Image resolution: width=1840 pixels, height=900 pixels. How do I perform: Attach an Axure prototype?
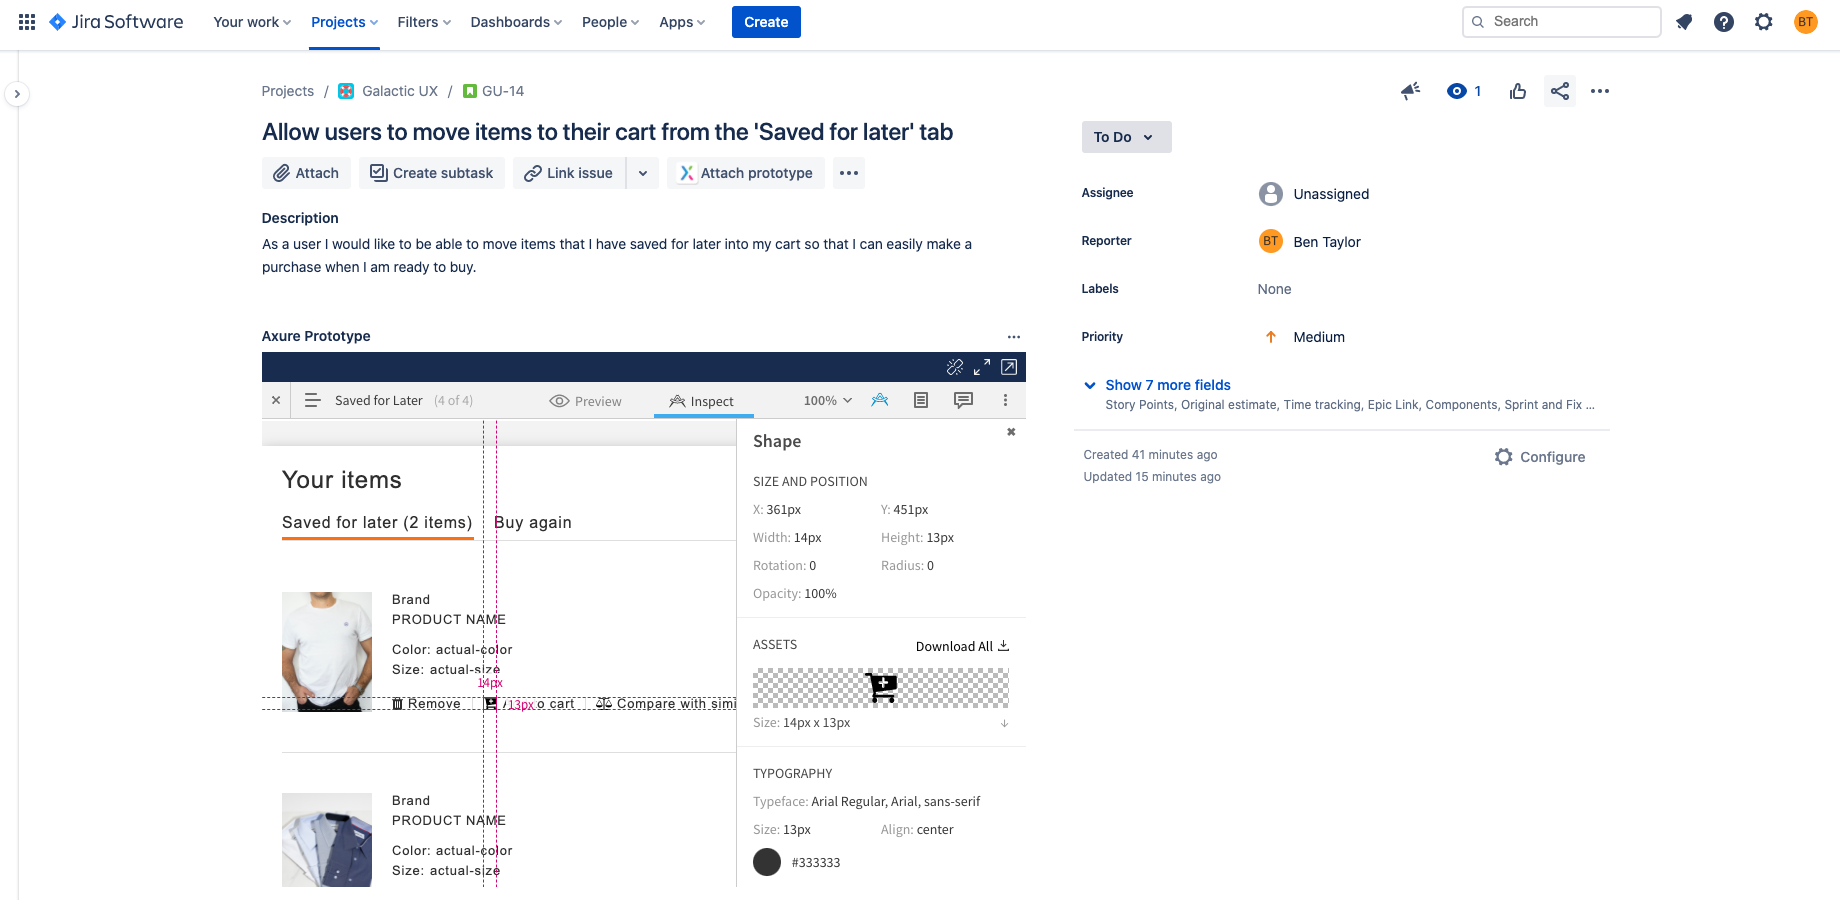[x=746, y=173]
